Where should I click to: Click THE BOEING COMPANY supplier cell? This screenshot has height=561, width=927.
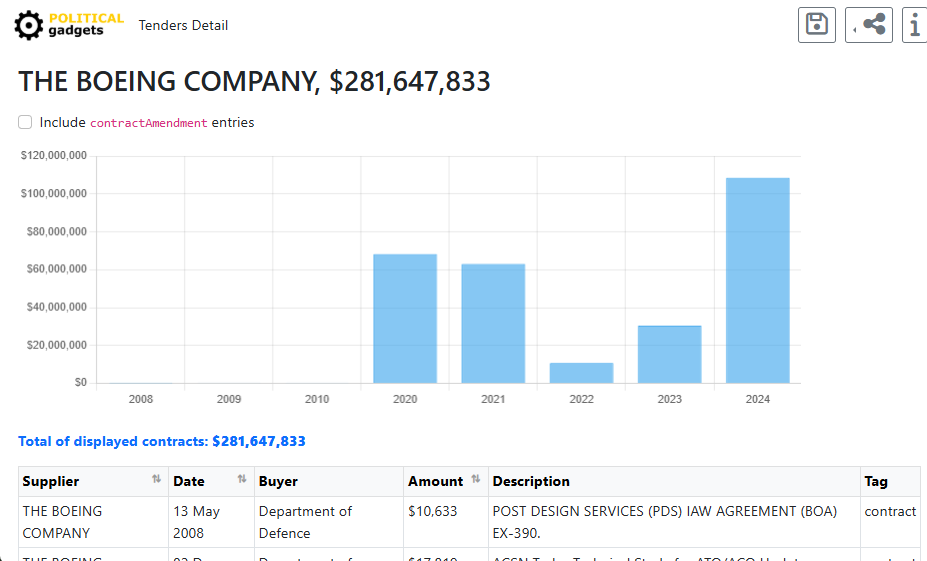pyautogui.click(x=93, y=522)
